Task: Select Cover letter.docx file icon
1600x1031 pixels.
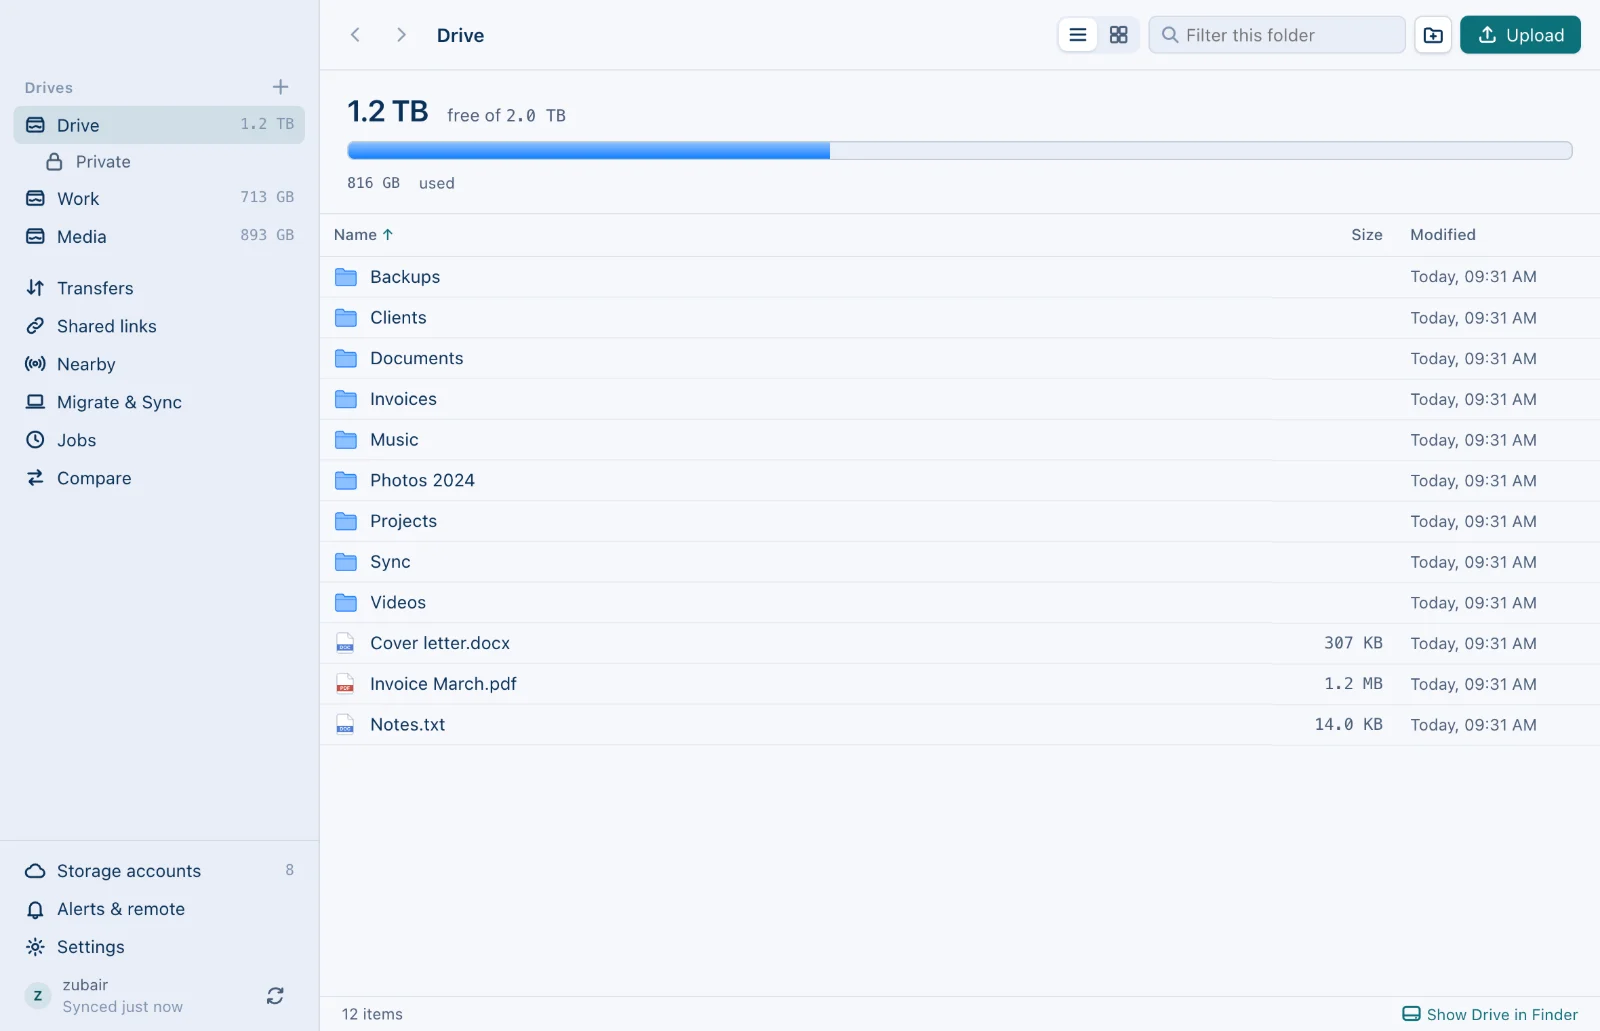Action: pyautogui.click(x=345, y=643)
